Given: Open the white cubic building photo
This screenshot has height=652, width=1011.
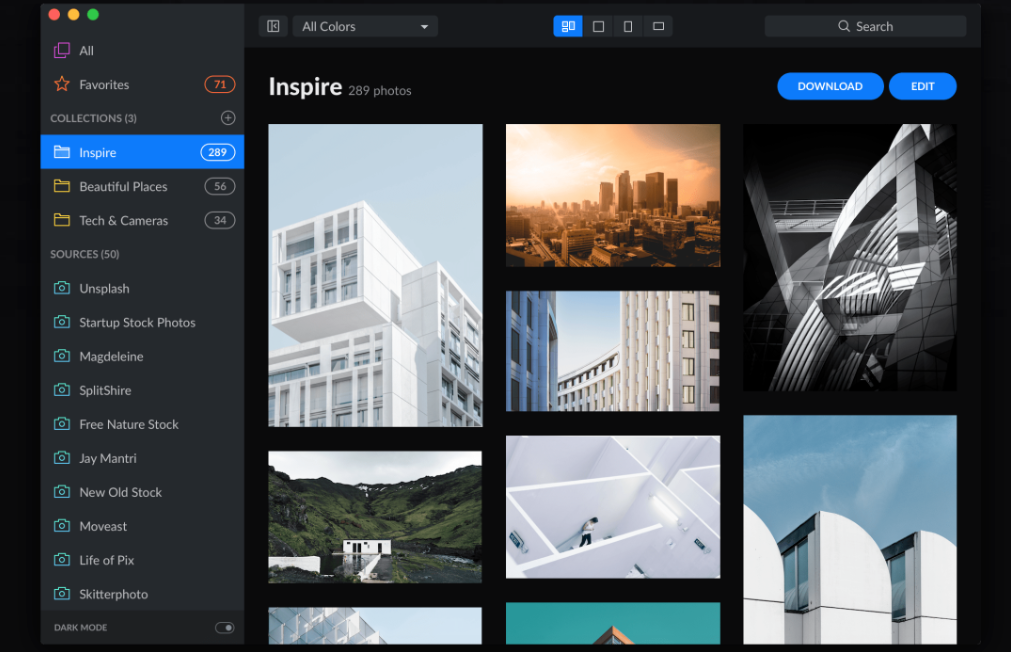Looking at the screenshot, I should (x=375, y=275).
